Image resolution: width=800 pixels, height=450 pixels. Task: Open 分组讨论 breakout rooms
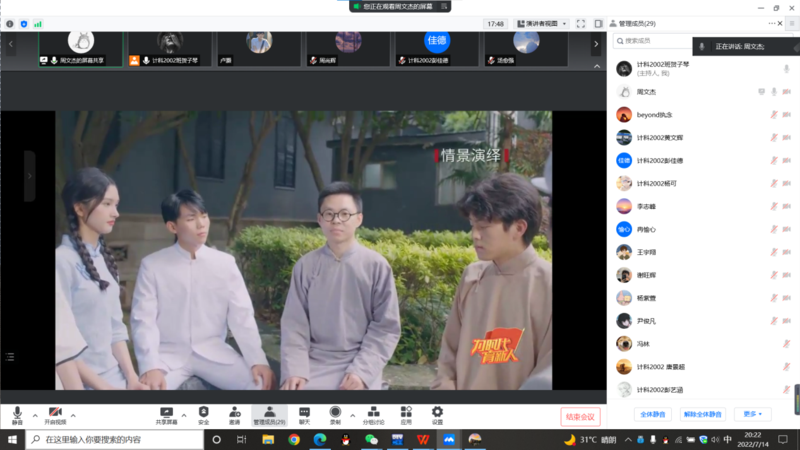[373, 415]
